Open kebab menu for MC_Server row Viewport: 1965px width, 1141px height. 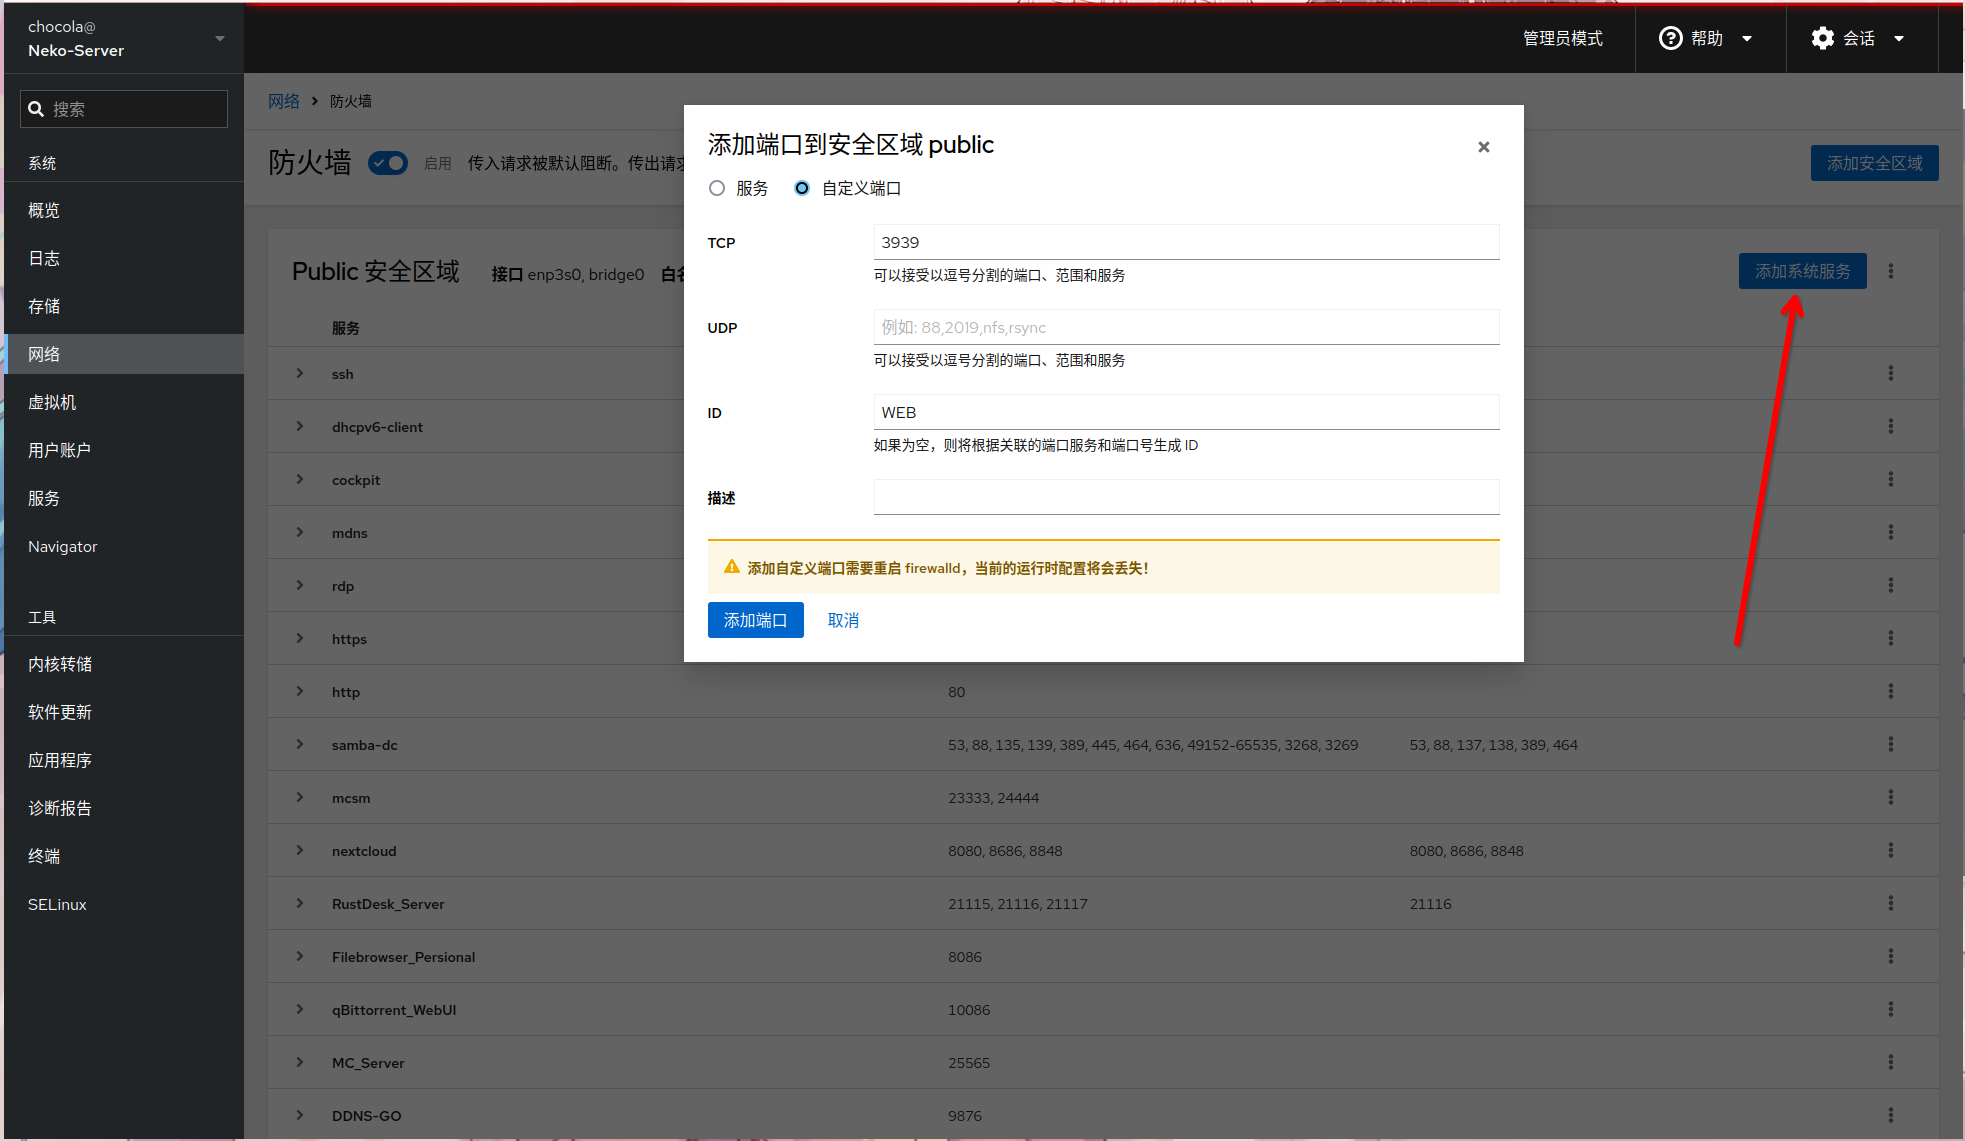coord(1890,1062)
